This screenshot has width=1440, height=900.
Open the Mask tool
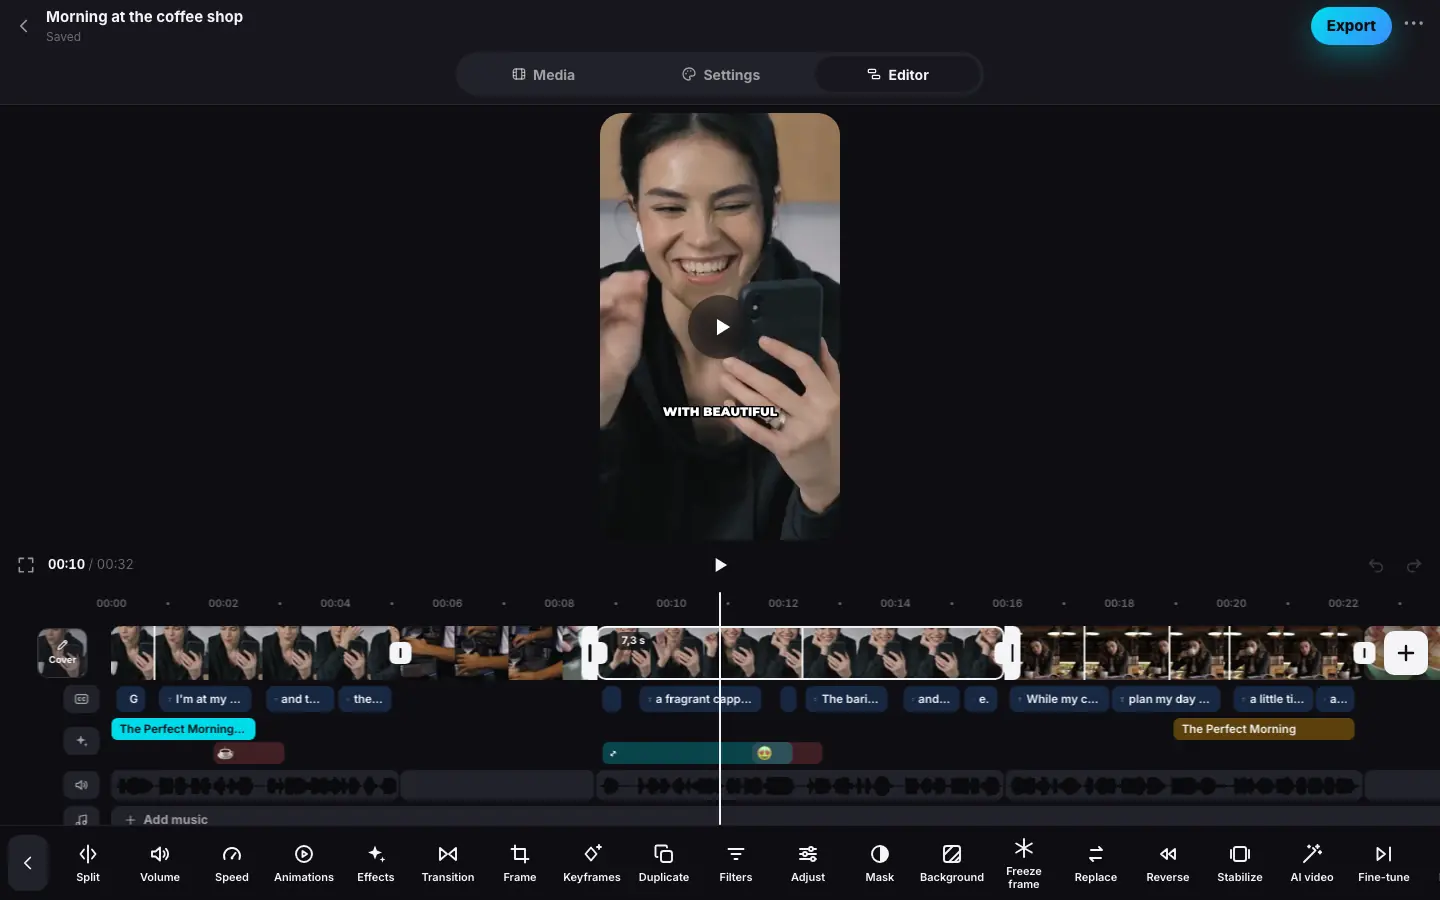point(880,863)
